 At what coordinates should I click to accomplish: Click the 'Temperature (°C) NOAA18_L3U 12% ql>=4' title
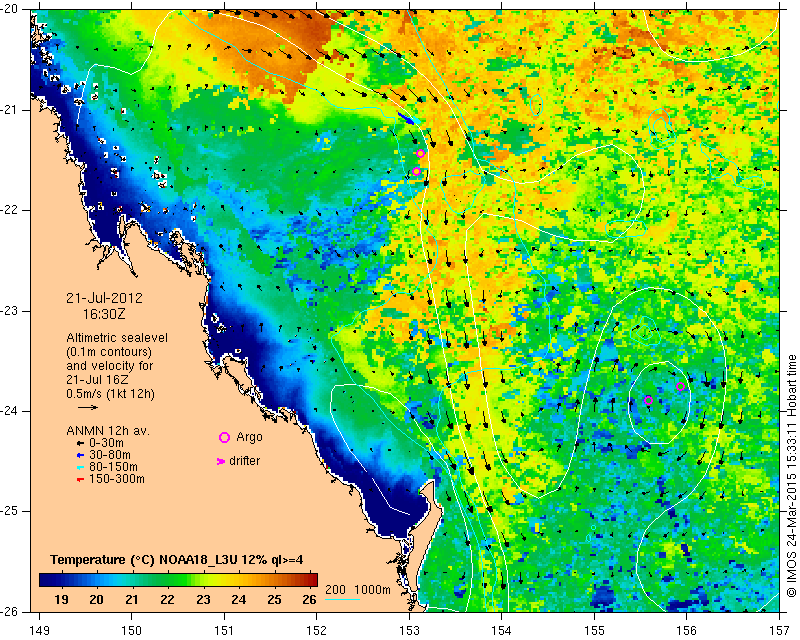click(x=177, y=560)
